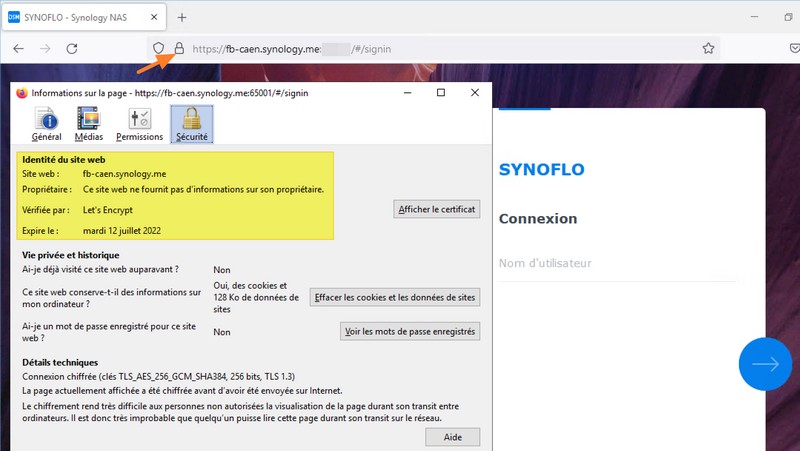Click Effacer les cookies et les données de sites
Image resolution: width=800 pixels, height=451 pixels.
[x=395, y=297]
